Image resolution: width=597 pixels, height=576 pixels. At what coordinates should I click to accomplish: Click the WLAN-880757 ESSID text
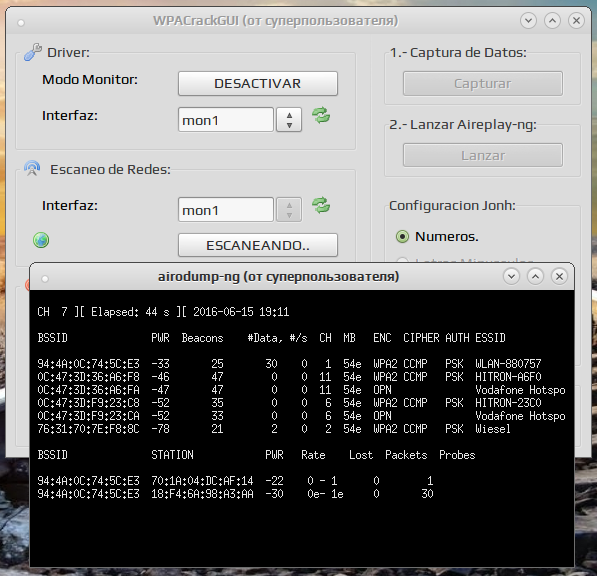[508, 364]
